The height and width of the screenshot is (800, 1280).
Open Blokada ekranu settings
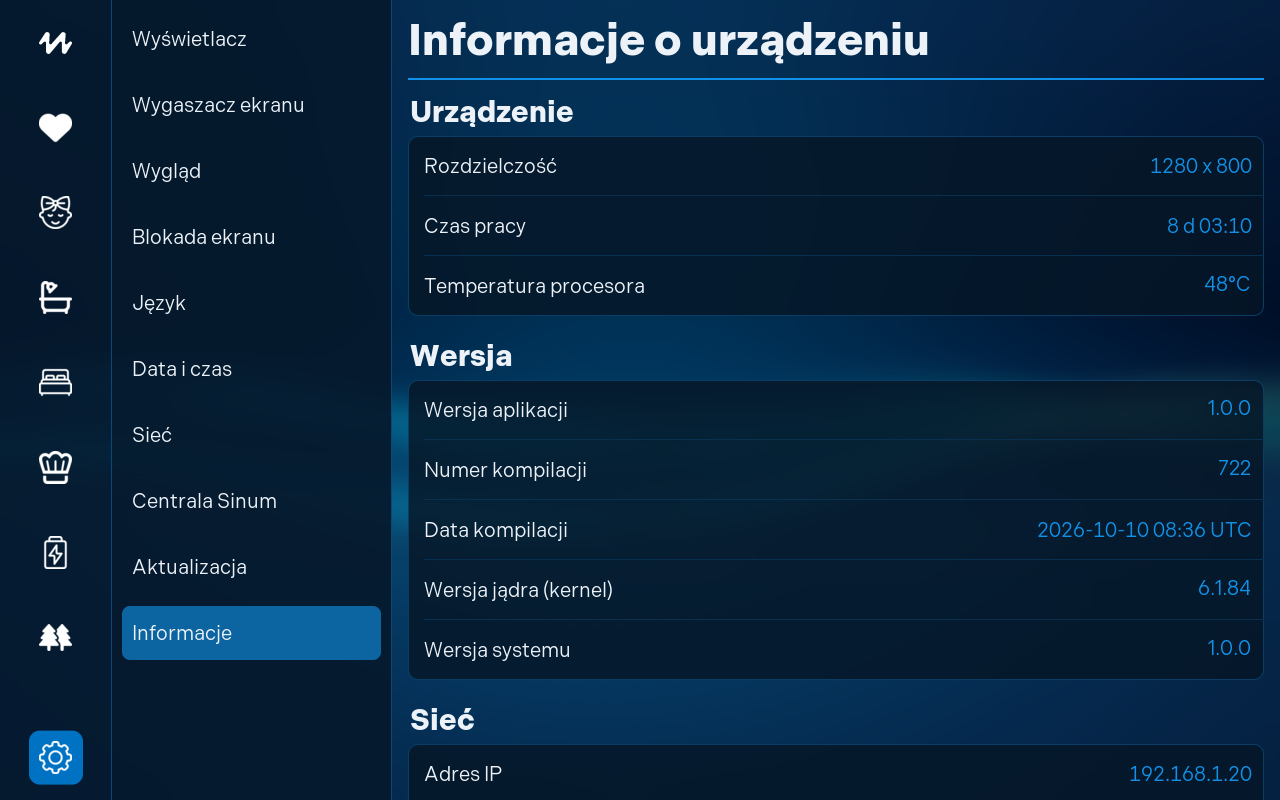(x=251, y=237)
